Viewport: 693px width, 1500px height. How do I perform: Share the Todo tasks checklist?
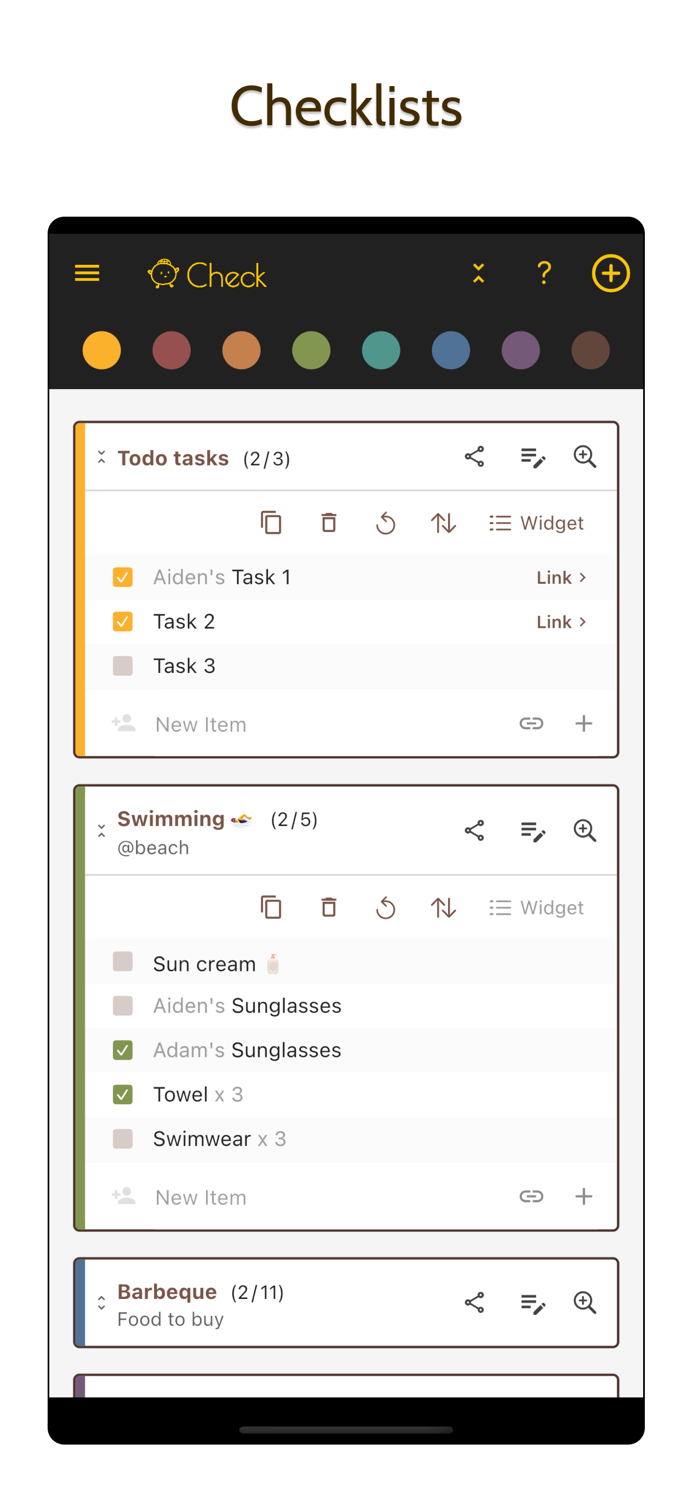tap(474, 456)
